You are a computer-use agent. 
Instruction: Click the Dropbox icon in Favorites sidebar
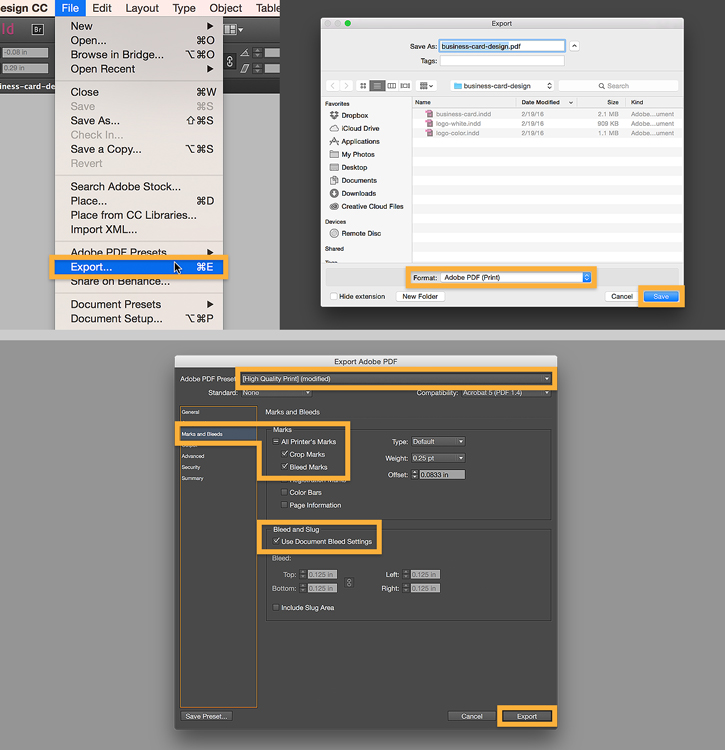coord(334,115)
